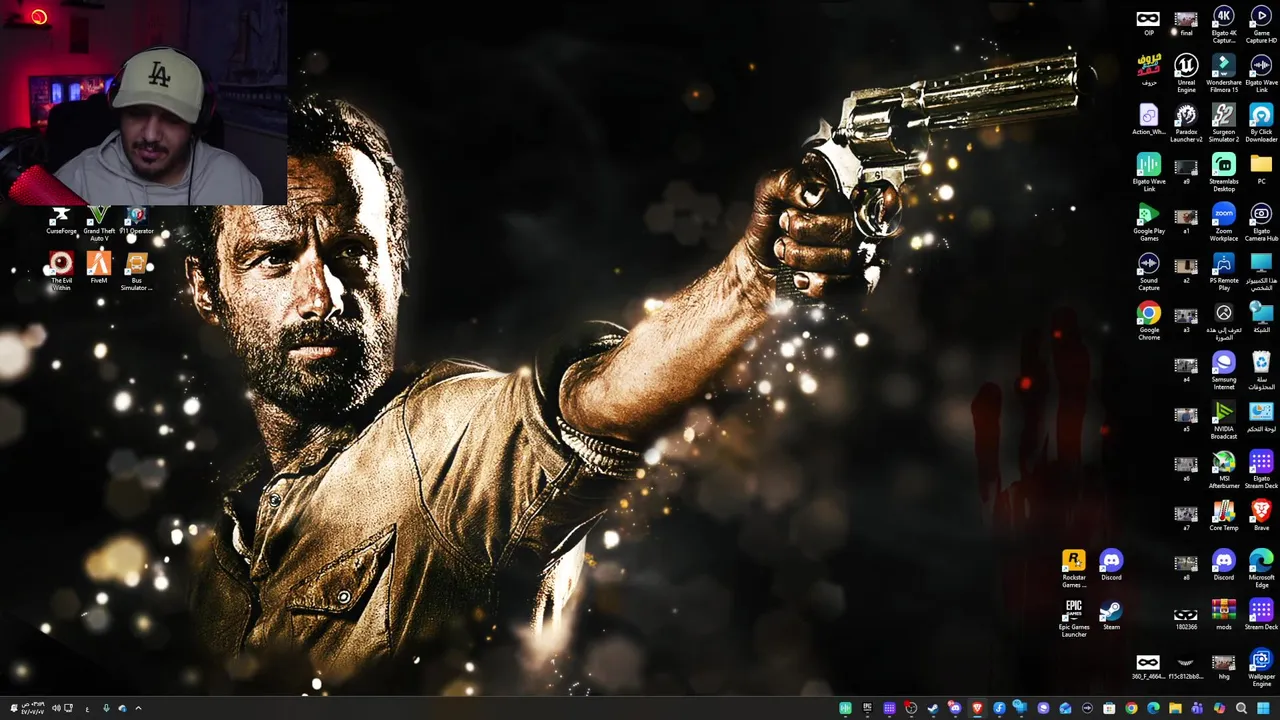Launch Epic Games Launcher desktop shortcut
Screen dimensions: 1280x720
pyautogui.click(x=1073, y=618)
